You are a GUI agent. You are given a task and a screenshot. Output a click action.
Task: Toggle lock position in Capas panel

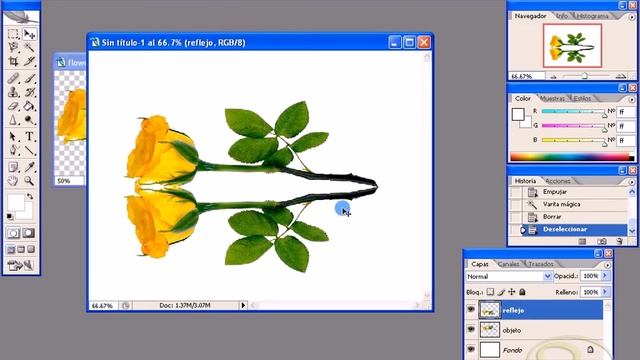point(511,292)
